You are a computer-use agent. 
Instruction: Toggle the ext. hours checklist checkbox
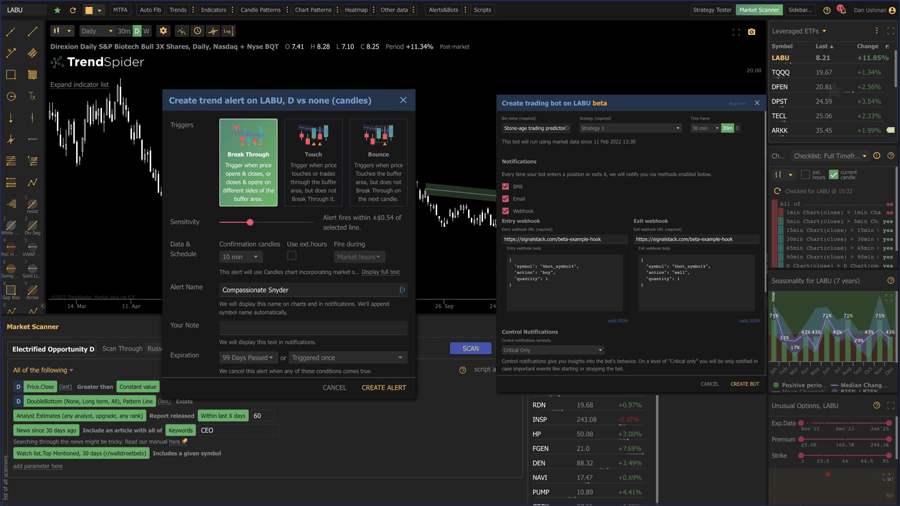pos(805,174)
